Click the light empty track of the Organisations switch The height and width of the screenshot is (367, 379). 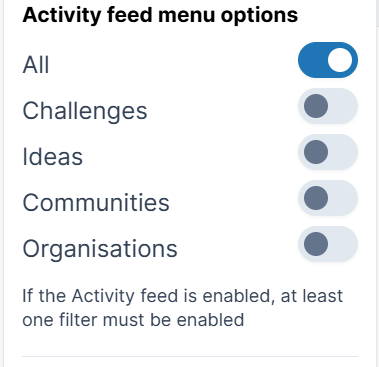343,244
